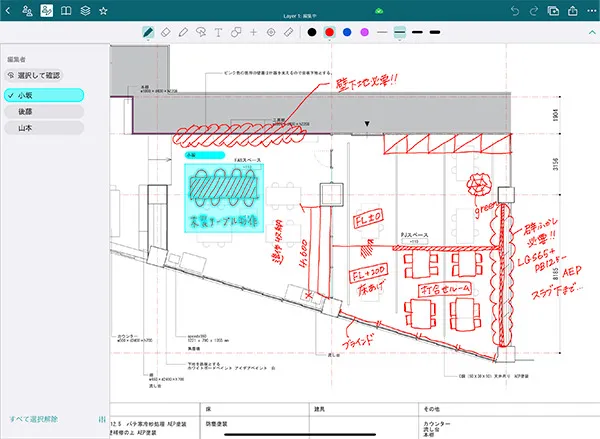Collapse the toolbar with the chevron
Image resolution: width=600 pixels, height=439 pixels.
point(592,33)
